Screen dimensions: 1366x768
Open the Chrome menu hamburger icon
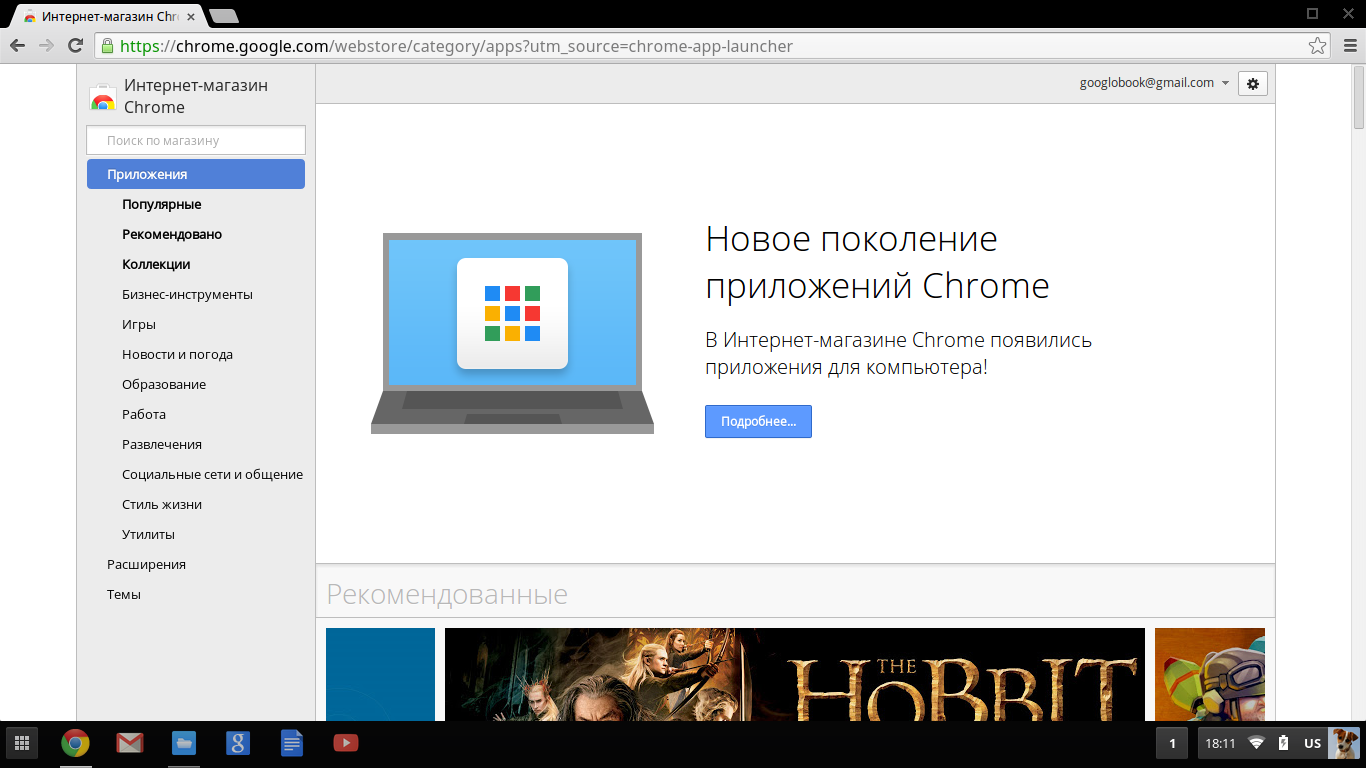[x=1348, y=46]
